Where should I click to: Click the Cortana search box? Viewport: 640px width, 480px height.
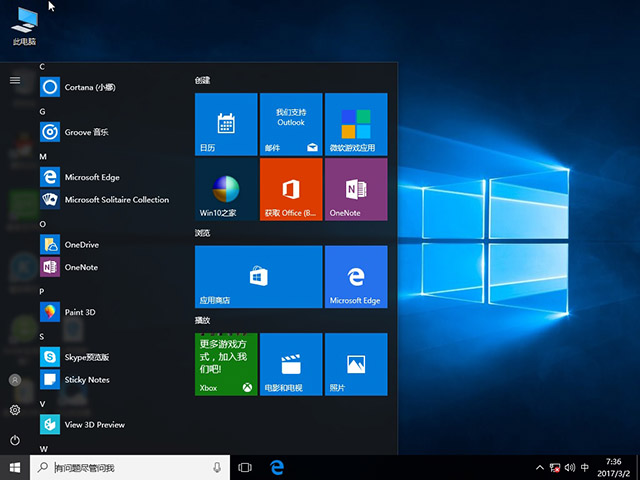pos(130,468)
